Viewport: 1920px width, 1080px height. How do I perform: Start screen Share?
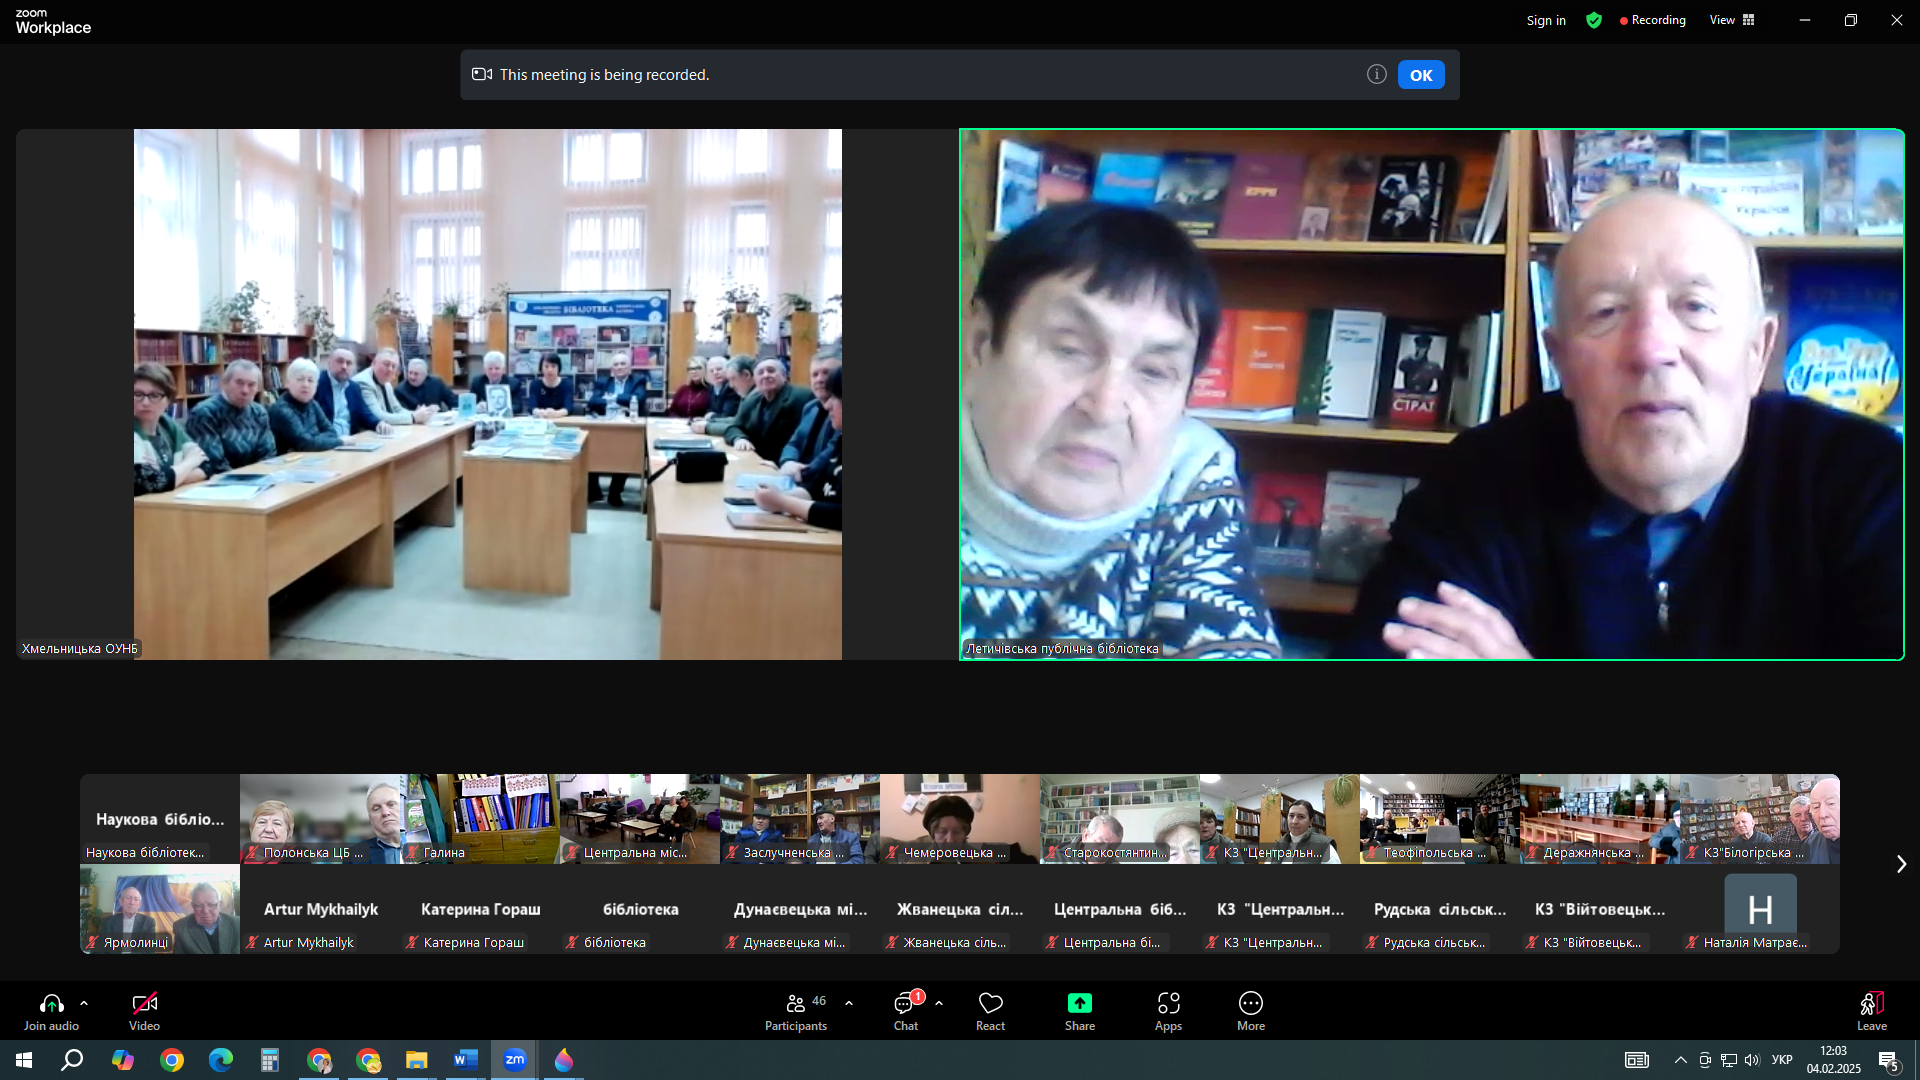tap(1079, 1010)
